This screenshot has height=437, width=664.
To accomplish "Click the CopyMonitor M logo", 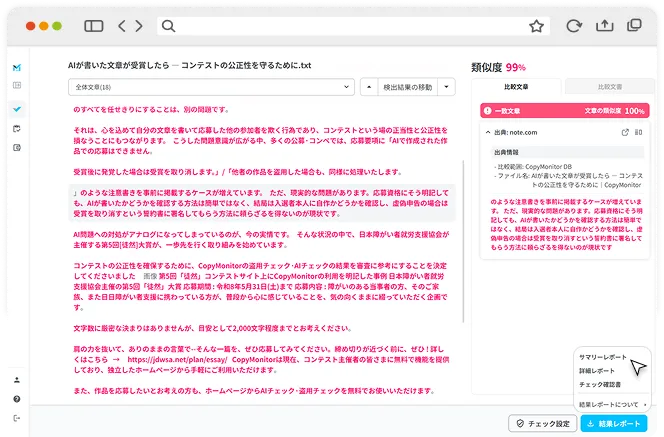I will tap(17, 67).
